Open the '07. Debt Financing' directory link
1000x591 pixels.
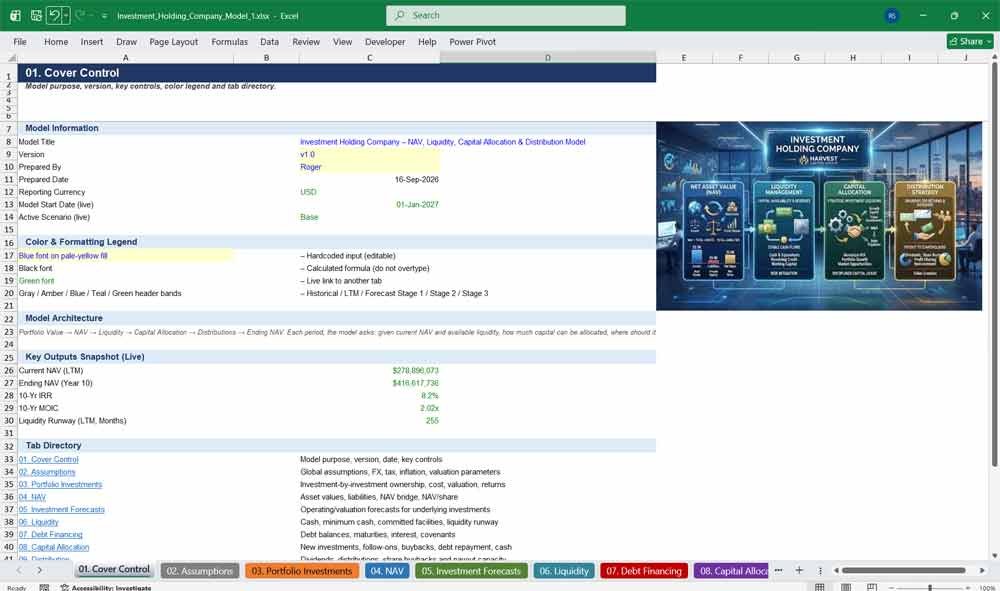(50, 534)
